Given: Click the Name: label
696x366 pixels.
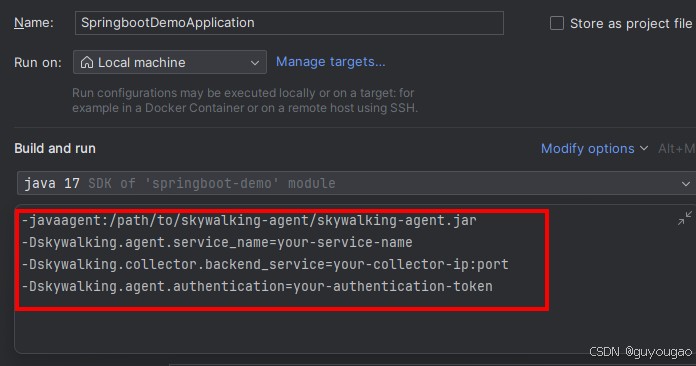Looking at the screenshot, I should coord(34,23).
